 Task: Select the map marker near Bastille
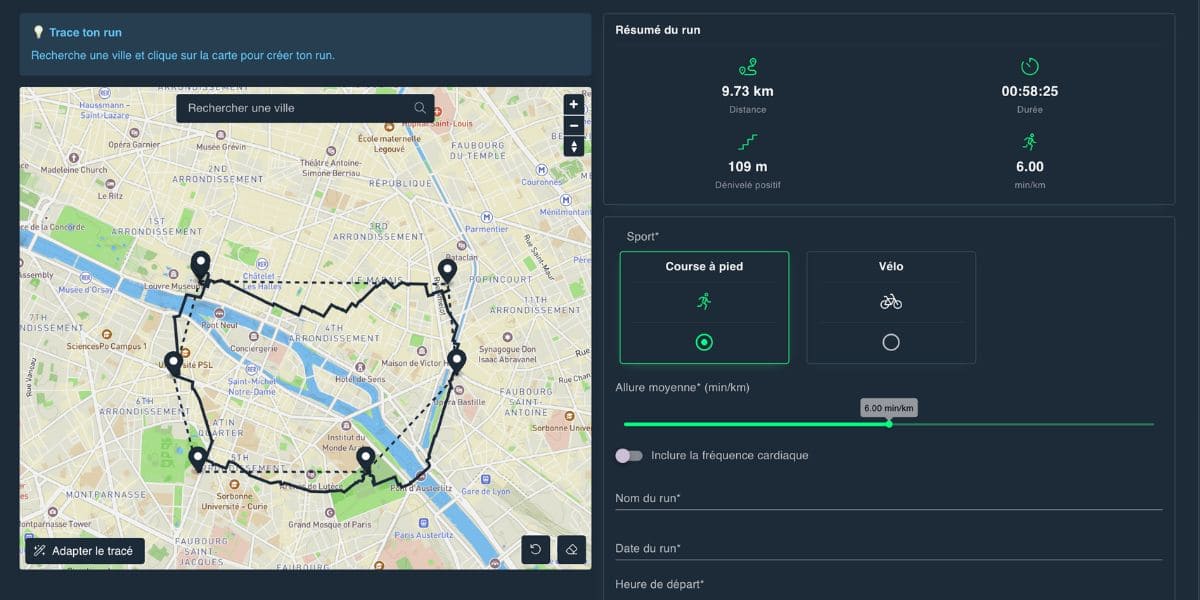(x=457, y=361)
